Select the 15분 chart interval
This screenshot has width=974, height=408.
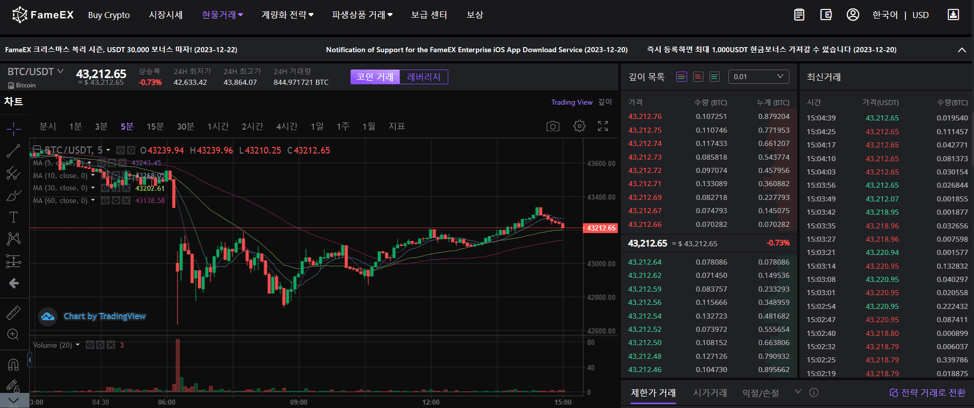[155, 127]
